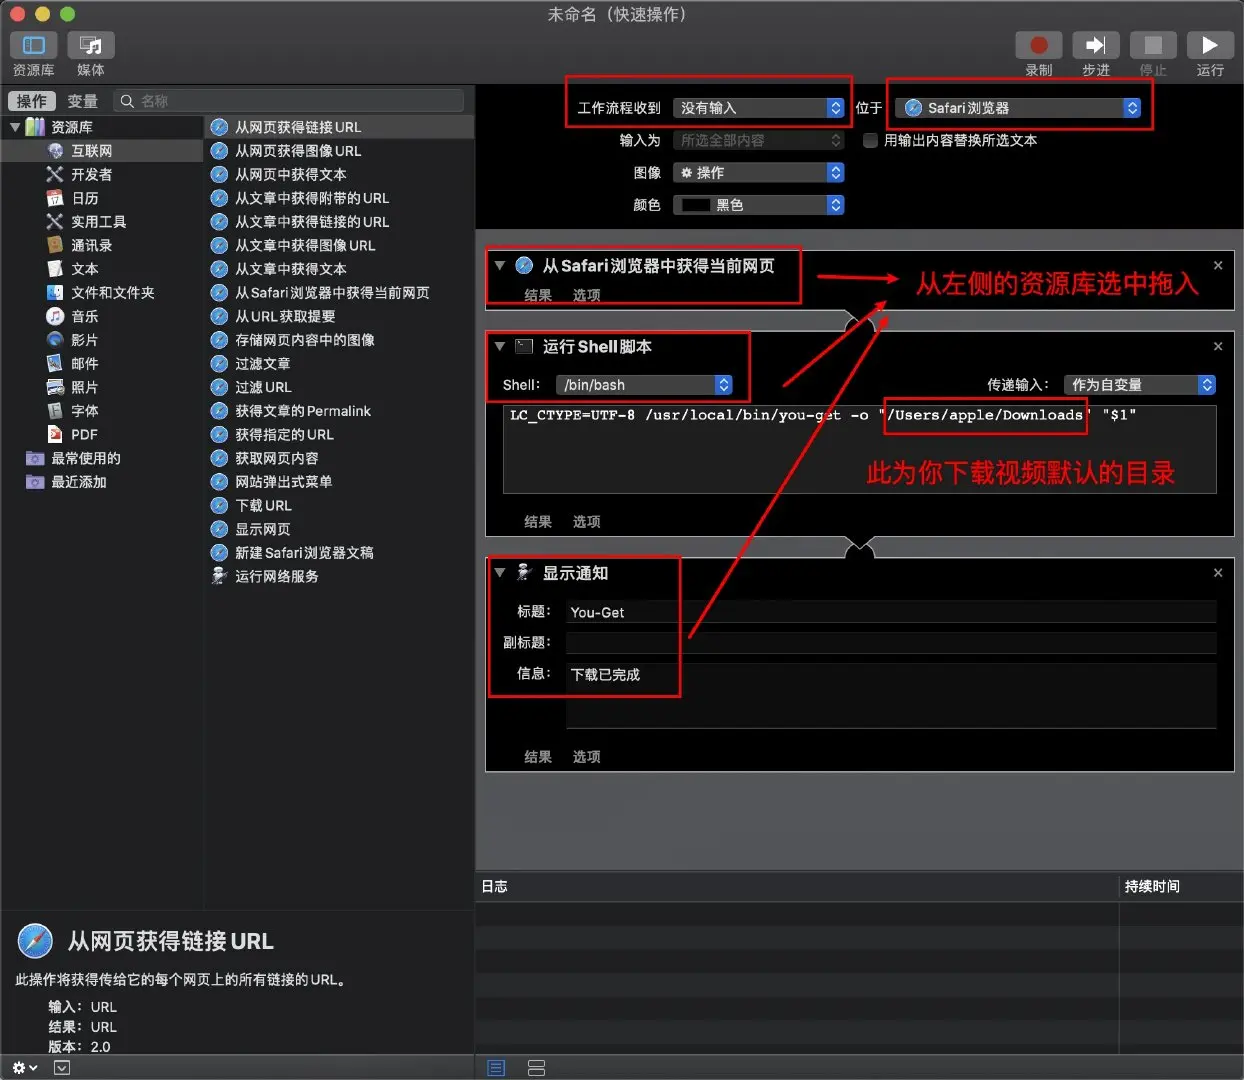The width and height of the screenshot is (1244, 1080).
Task: Remove the Safari current webpage action
Action: click(1218, 266)
